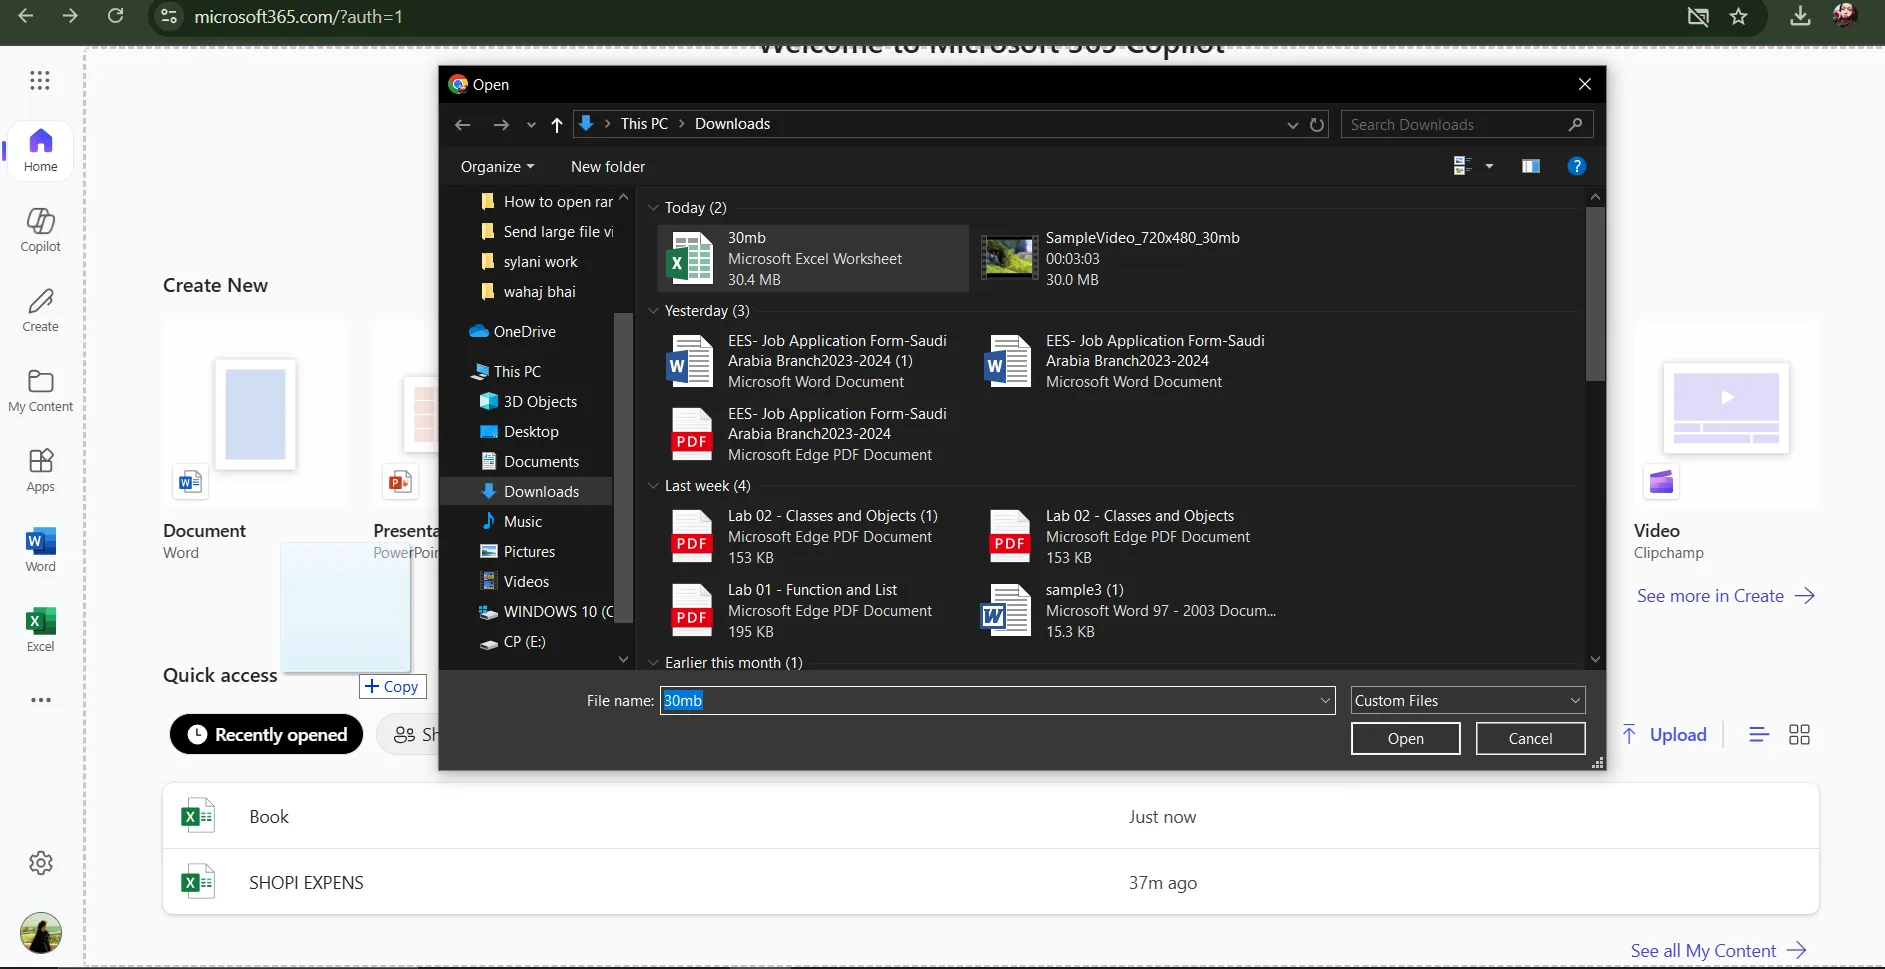Viewport: 1885px width, 969px height.
Task: Open the settings gear in sidebar
Action: (x=41, y=863)
